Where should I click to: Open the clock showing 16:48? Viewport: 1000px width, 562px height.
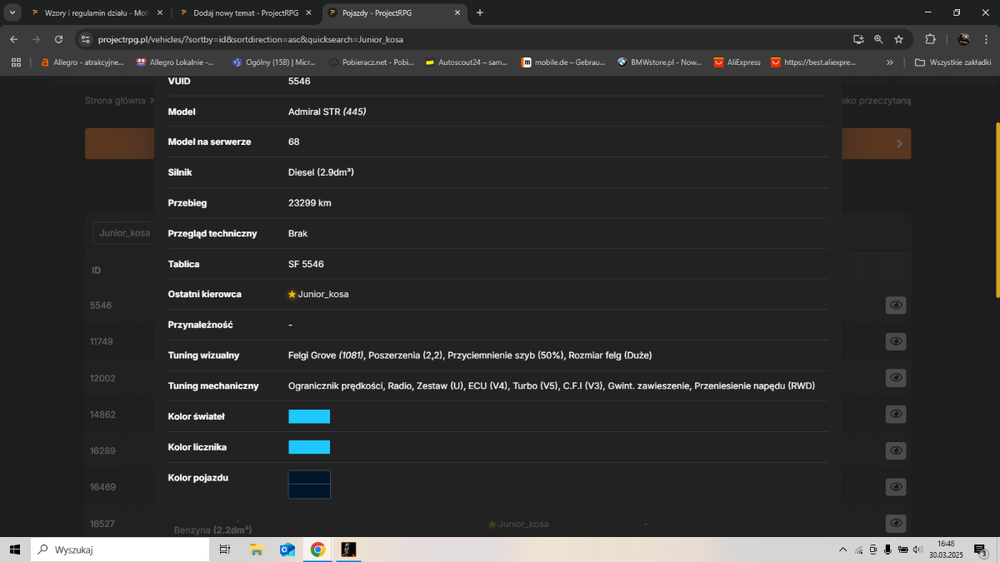point(946,549)
